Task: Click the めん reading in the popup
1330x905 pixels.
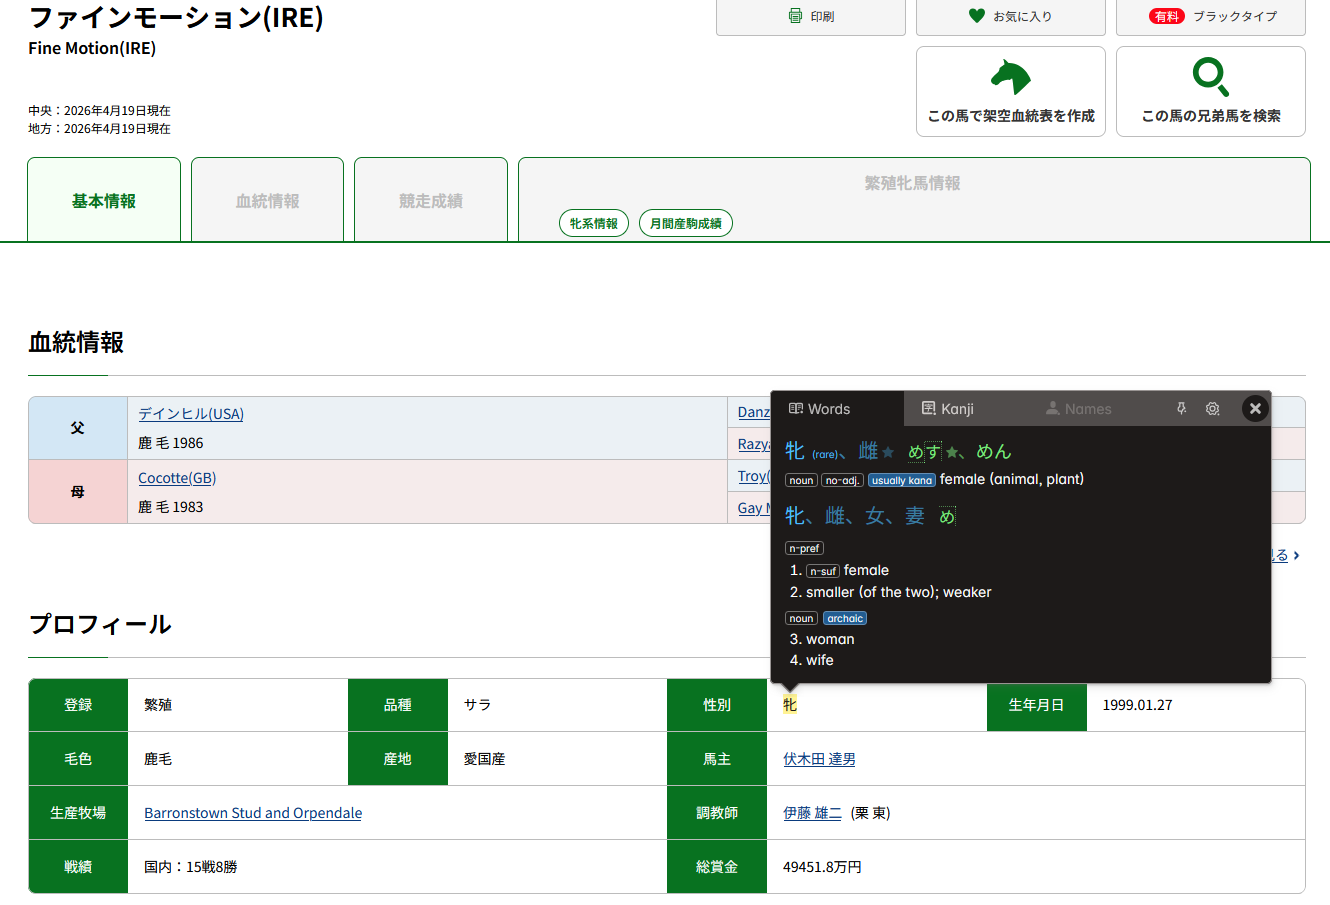Action: click(x=994, y=452)
